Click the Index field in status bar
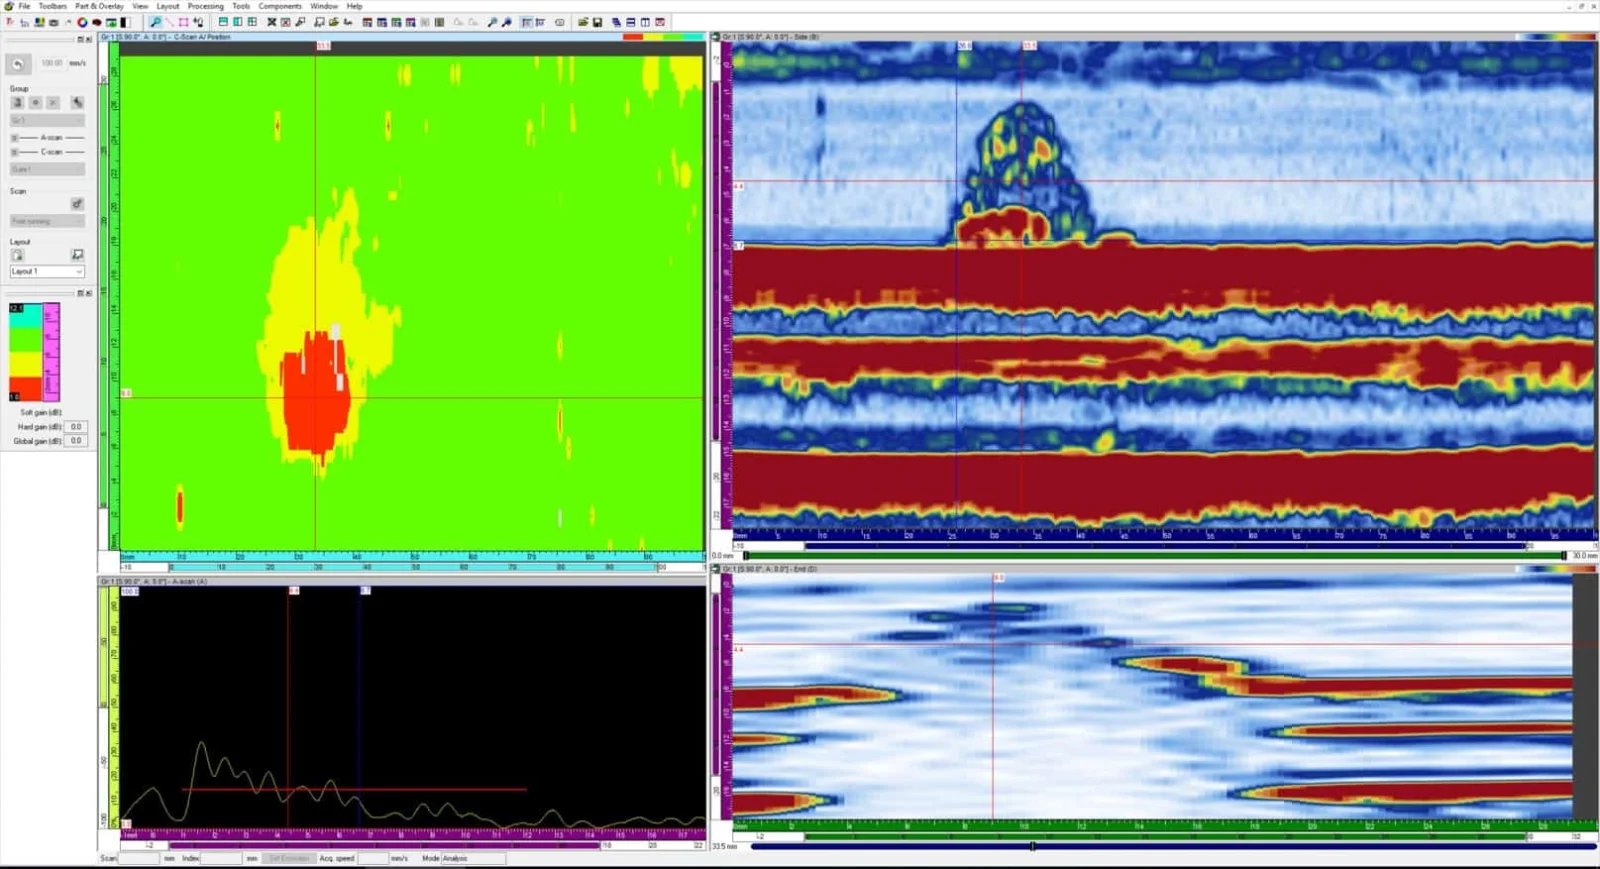The image size is (1600, 869). click(x=221, y=858)
